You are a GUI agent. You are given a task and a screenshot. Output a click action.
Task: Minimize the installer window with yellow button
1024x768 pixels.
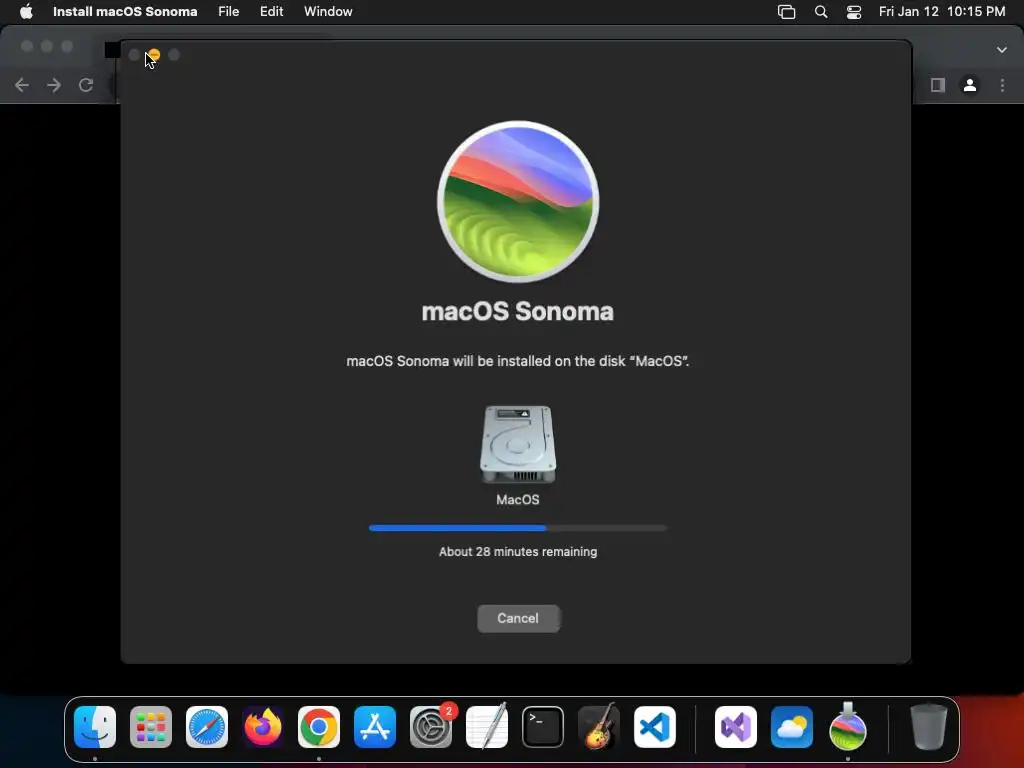pos(154,55)
